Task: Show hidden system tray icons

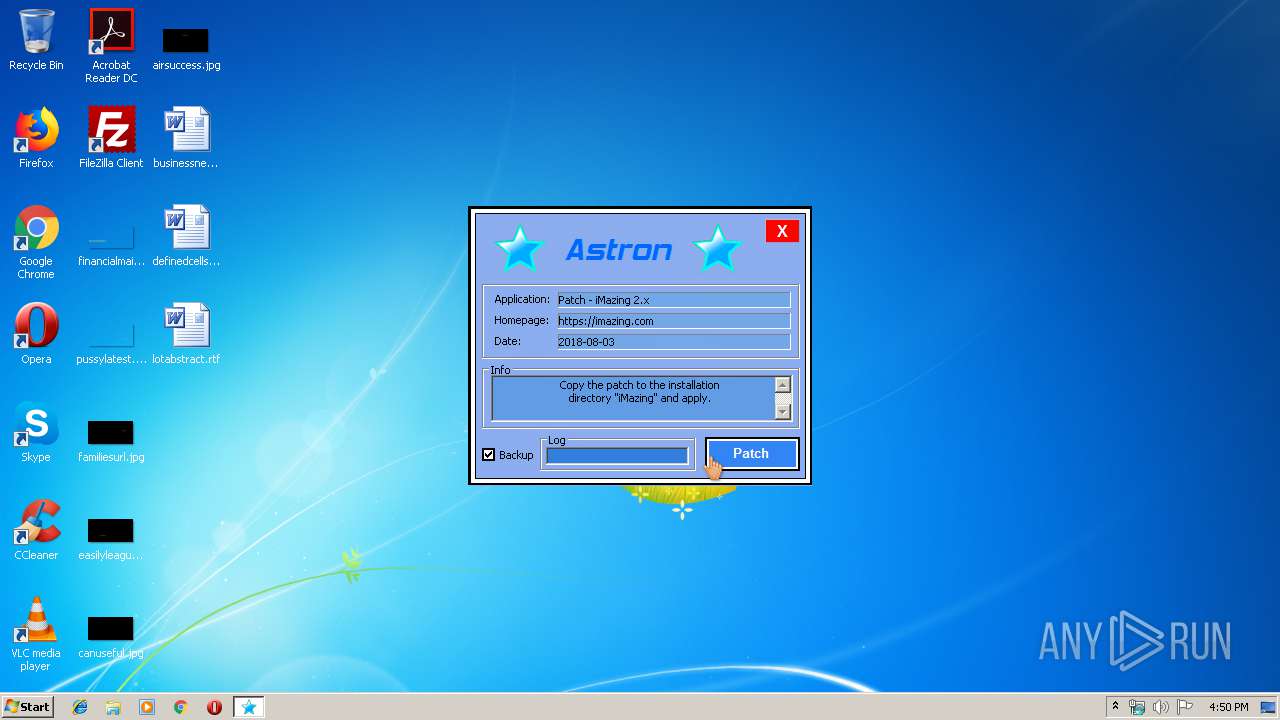Action: click(1115, 707)
